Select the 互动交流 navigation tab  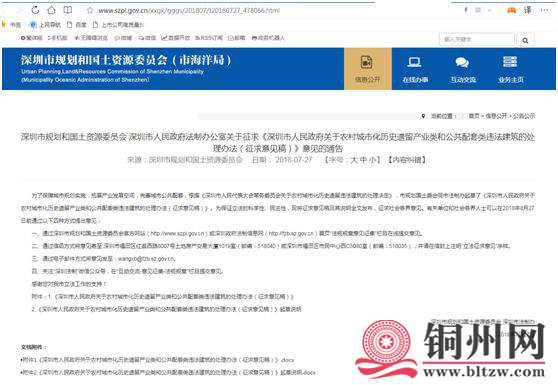[x=463, y=69]
